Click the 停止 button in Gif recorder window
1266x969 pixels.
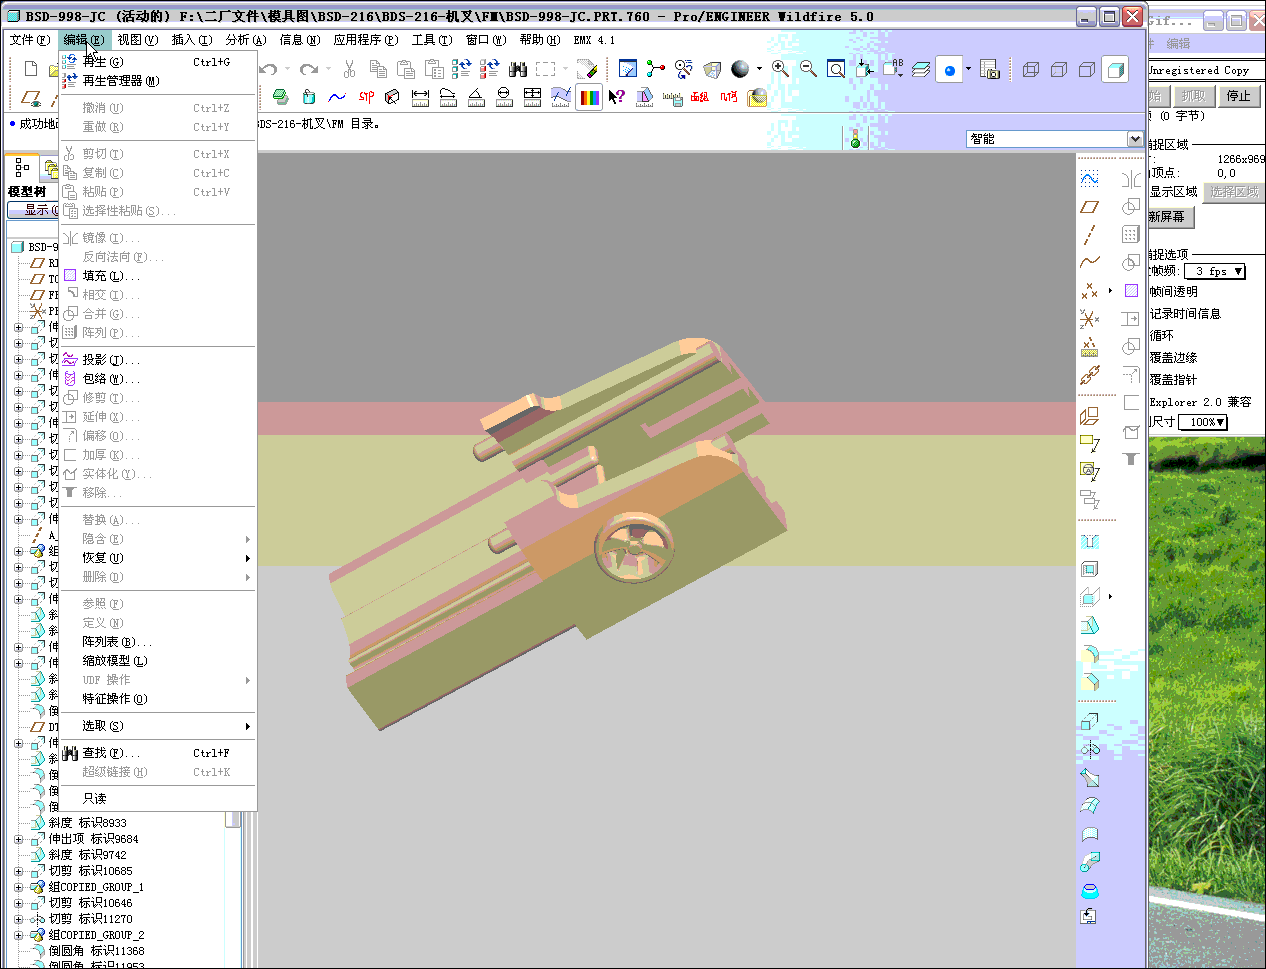(x=1239, y=96)
